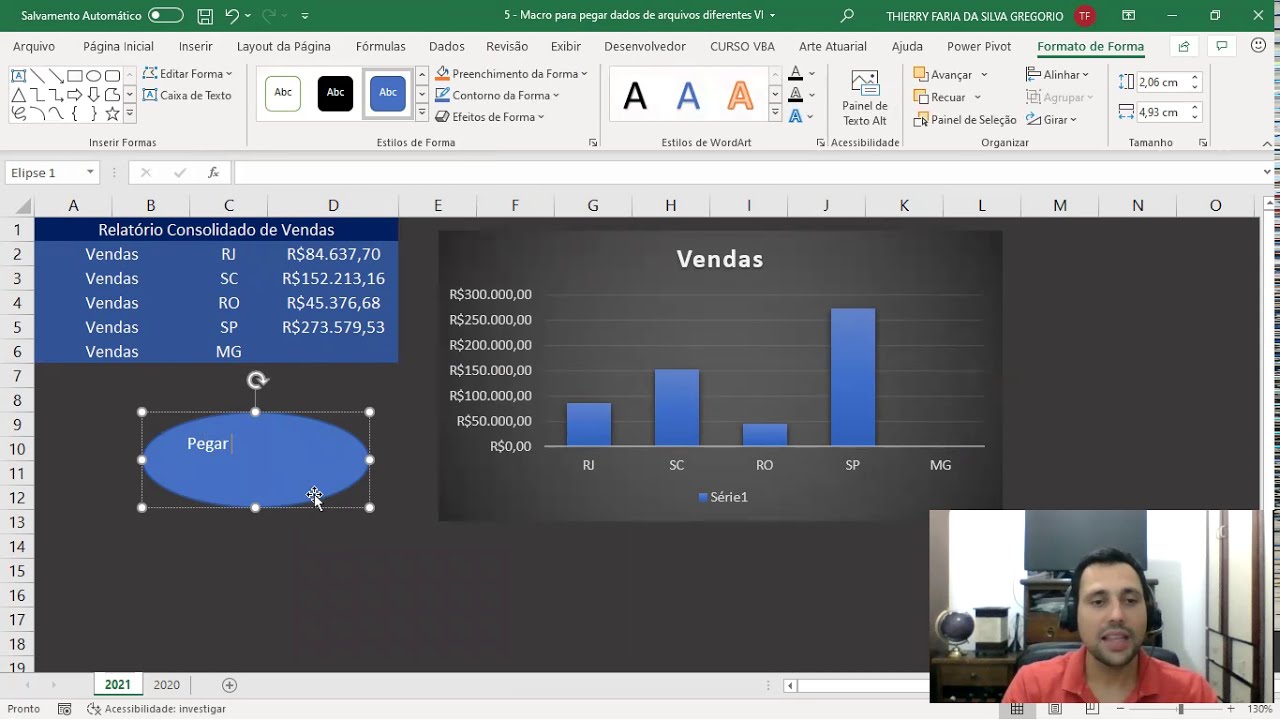Open Alinhar dropdown
Screen dimensions: 1280x720
[1058, 75]
